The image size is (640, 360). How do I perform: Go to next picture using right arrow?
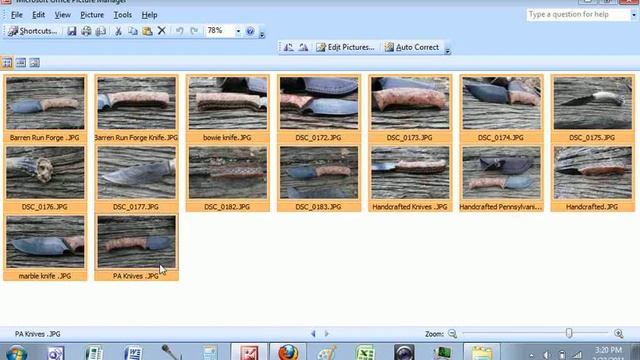pos(327,334)
